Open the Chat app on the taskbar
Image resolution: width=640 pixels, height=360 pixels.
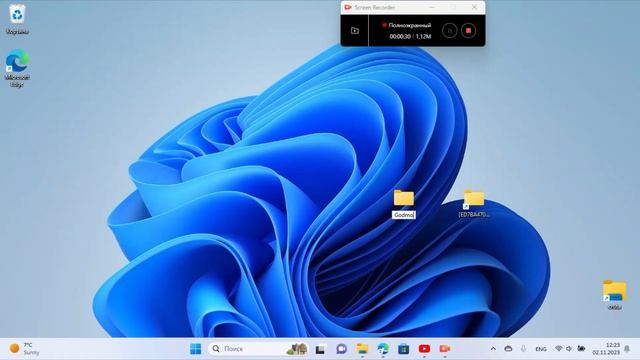(341, 349)
